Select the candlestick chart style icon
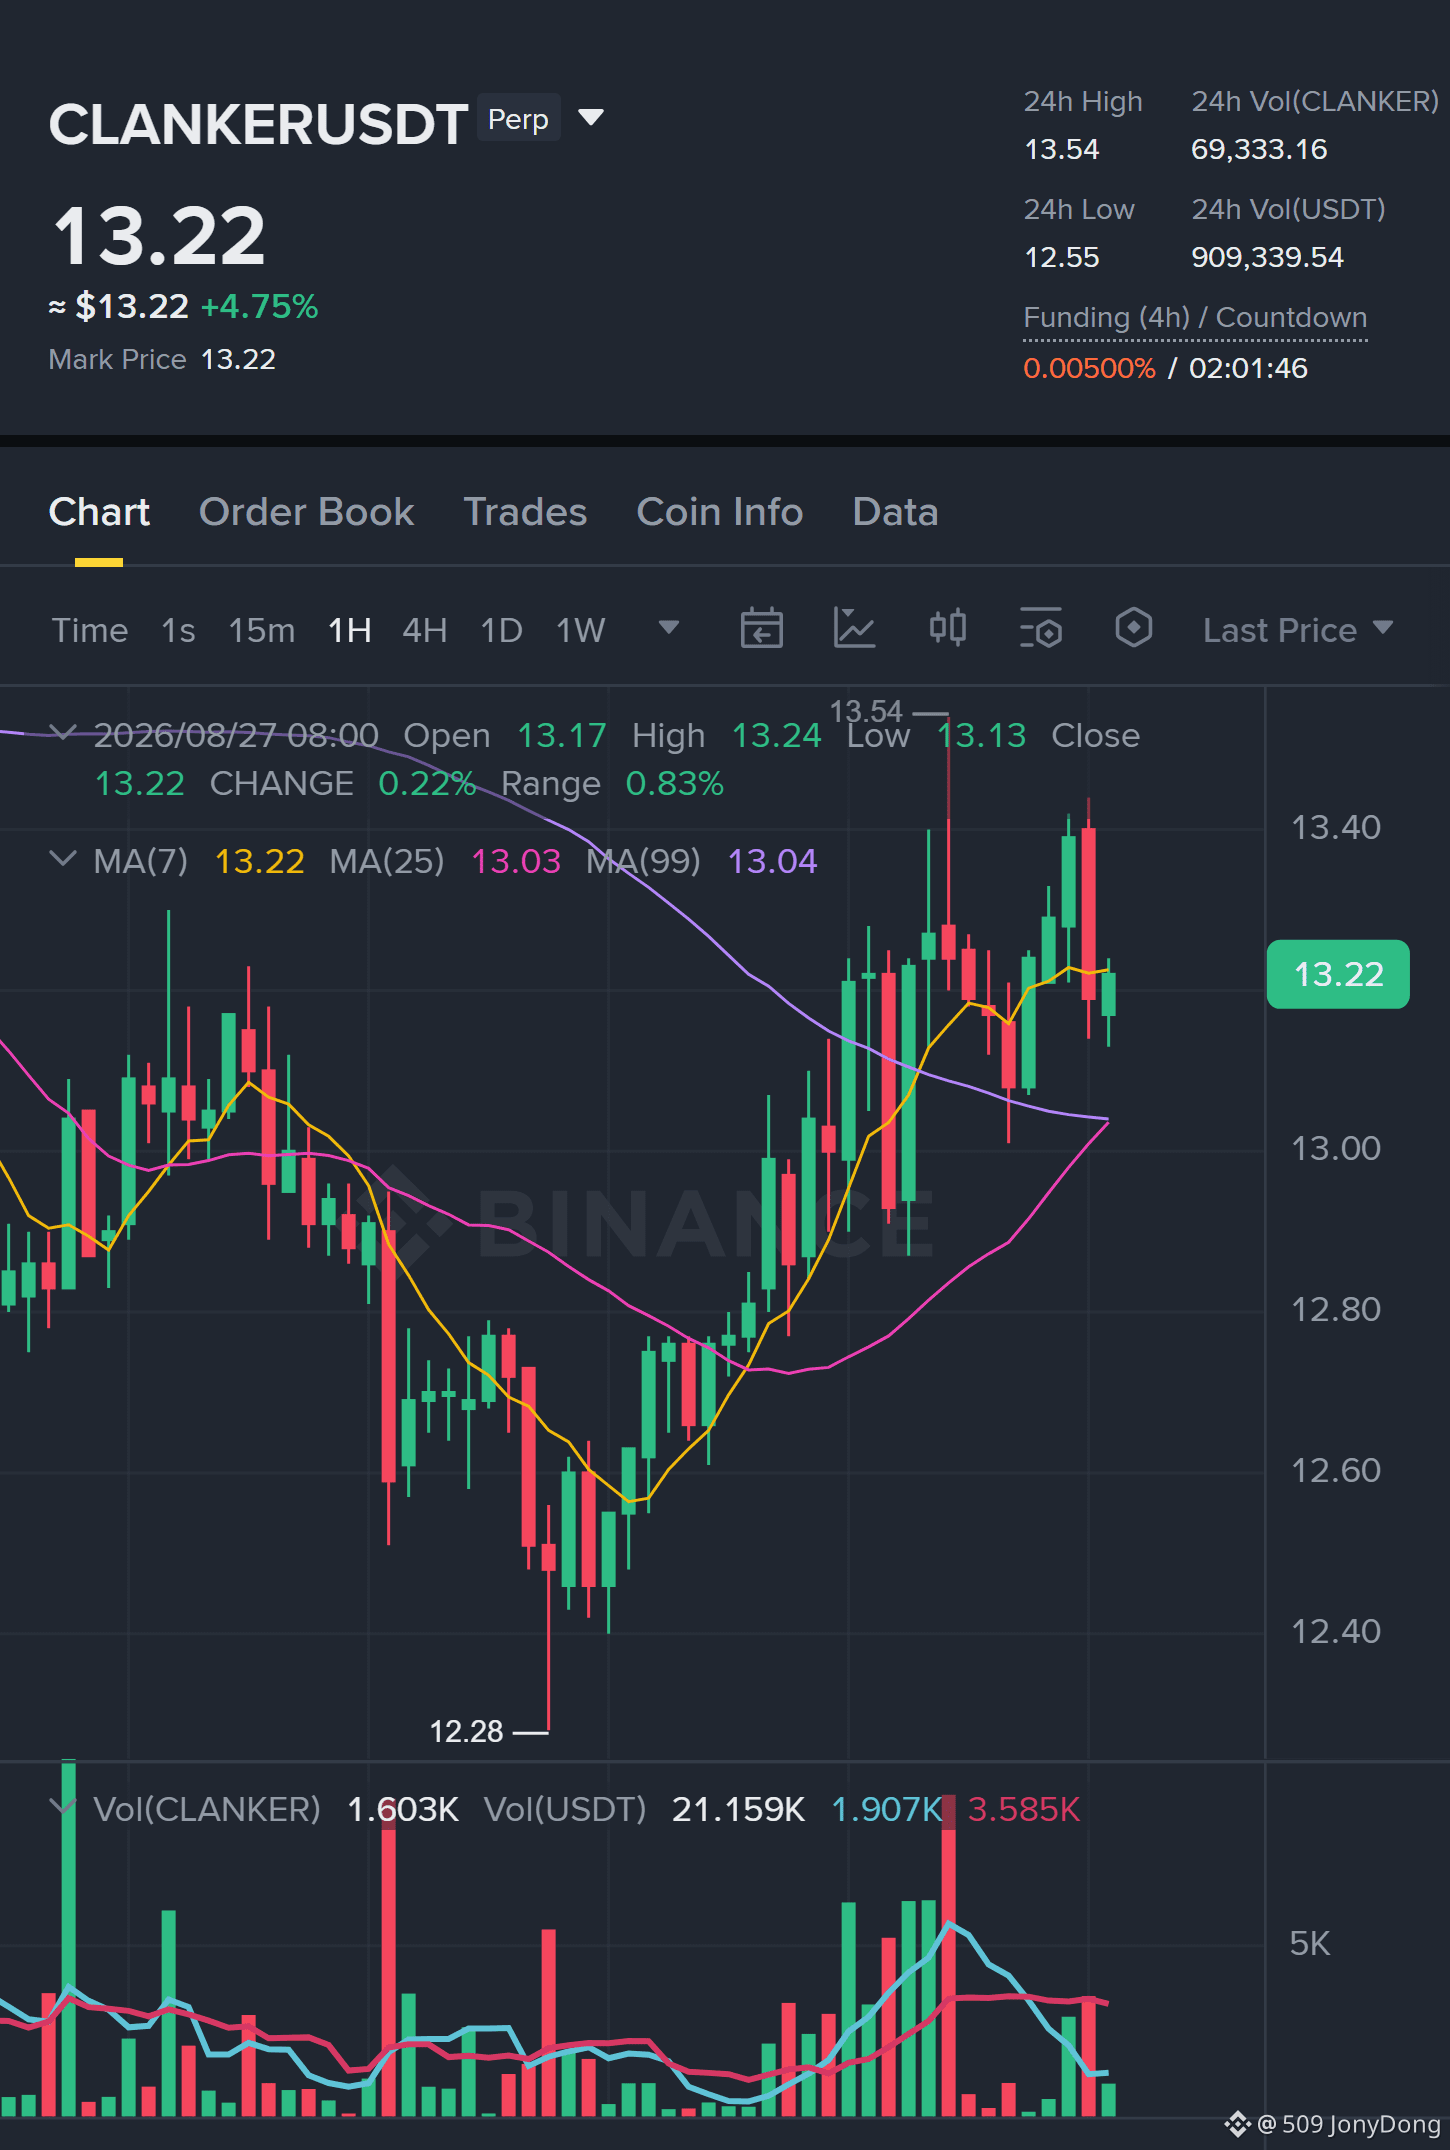1450x2150 pixels. click(x=947, y=629)
